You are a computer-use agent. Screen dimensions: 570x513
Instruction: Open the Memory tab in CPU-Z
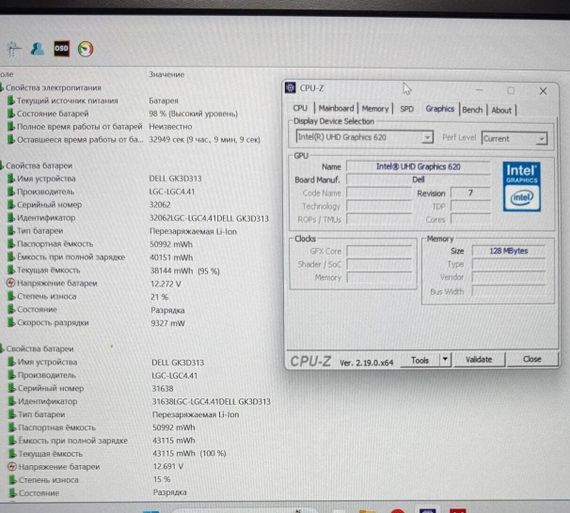[x=375, y=109]
